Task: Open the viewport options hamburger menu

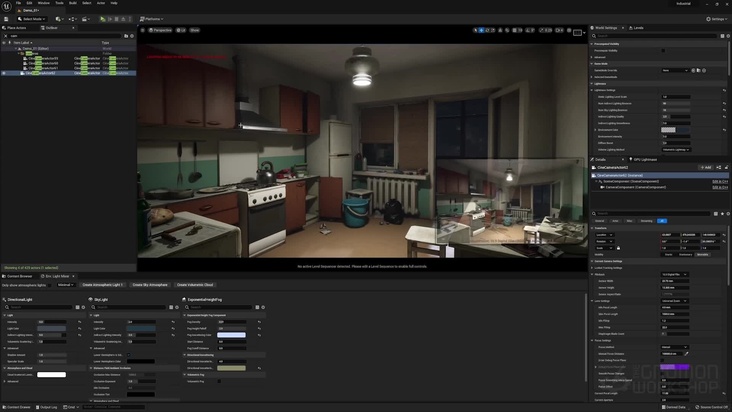Action: coord(143,30)
